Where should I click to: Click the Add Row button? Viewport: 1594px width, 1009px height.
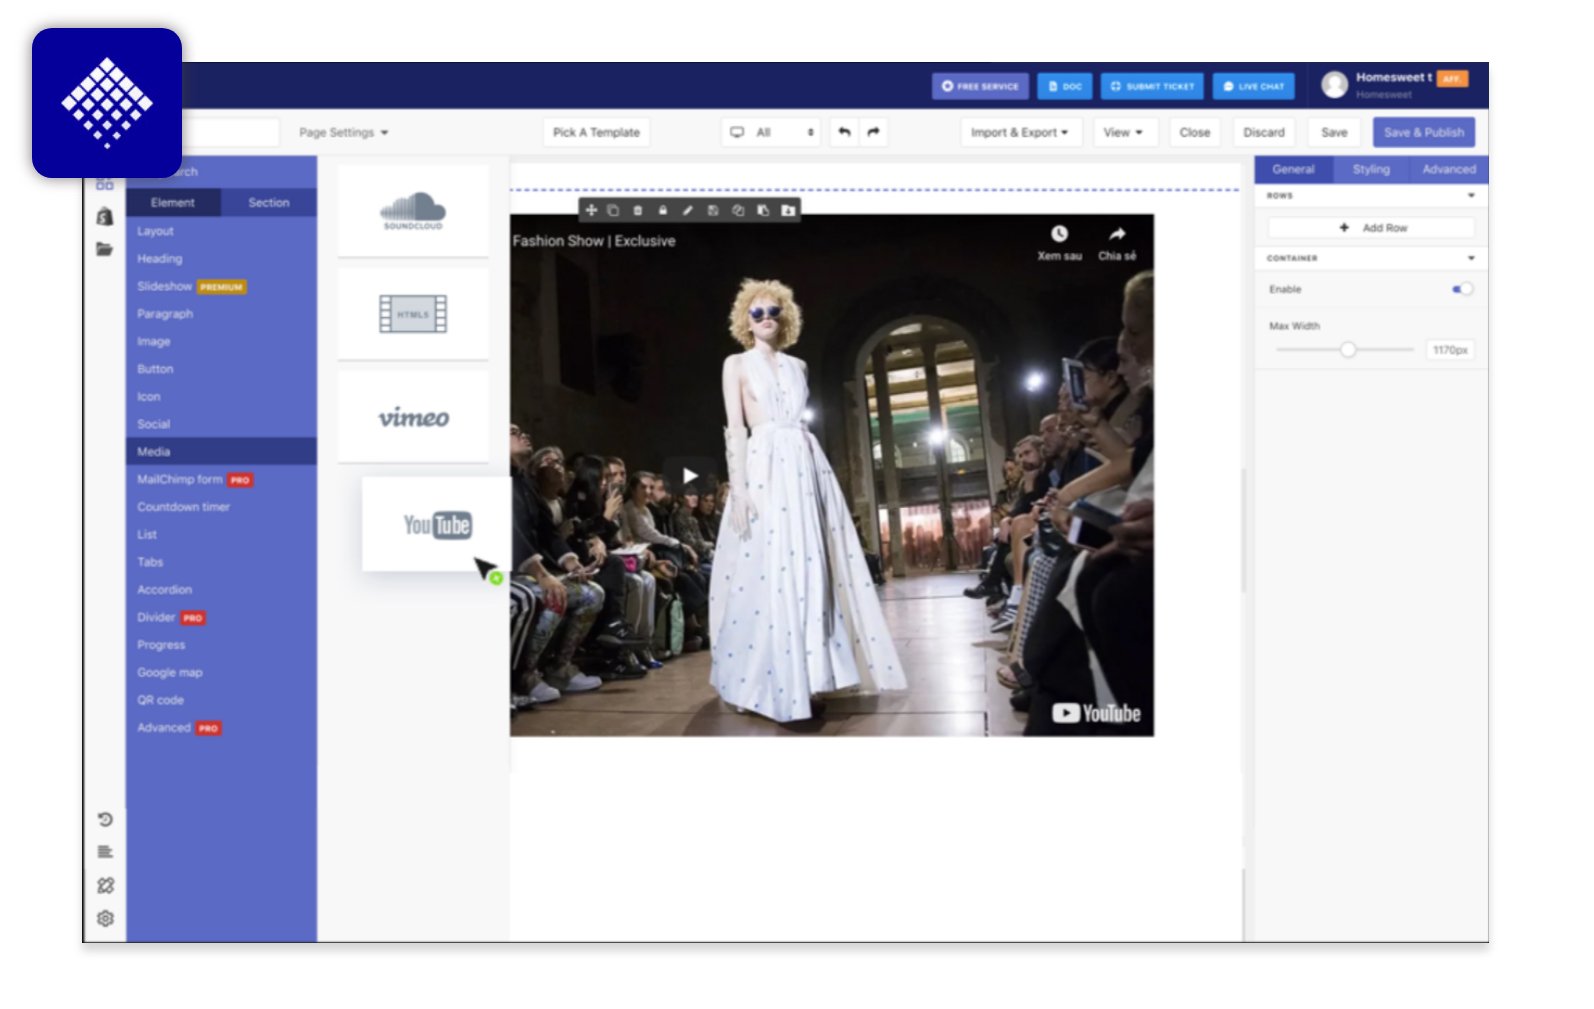[1372, 228]
